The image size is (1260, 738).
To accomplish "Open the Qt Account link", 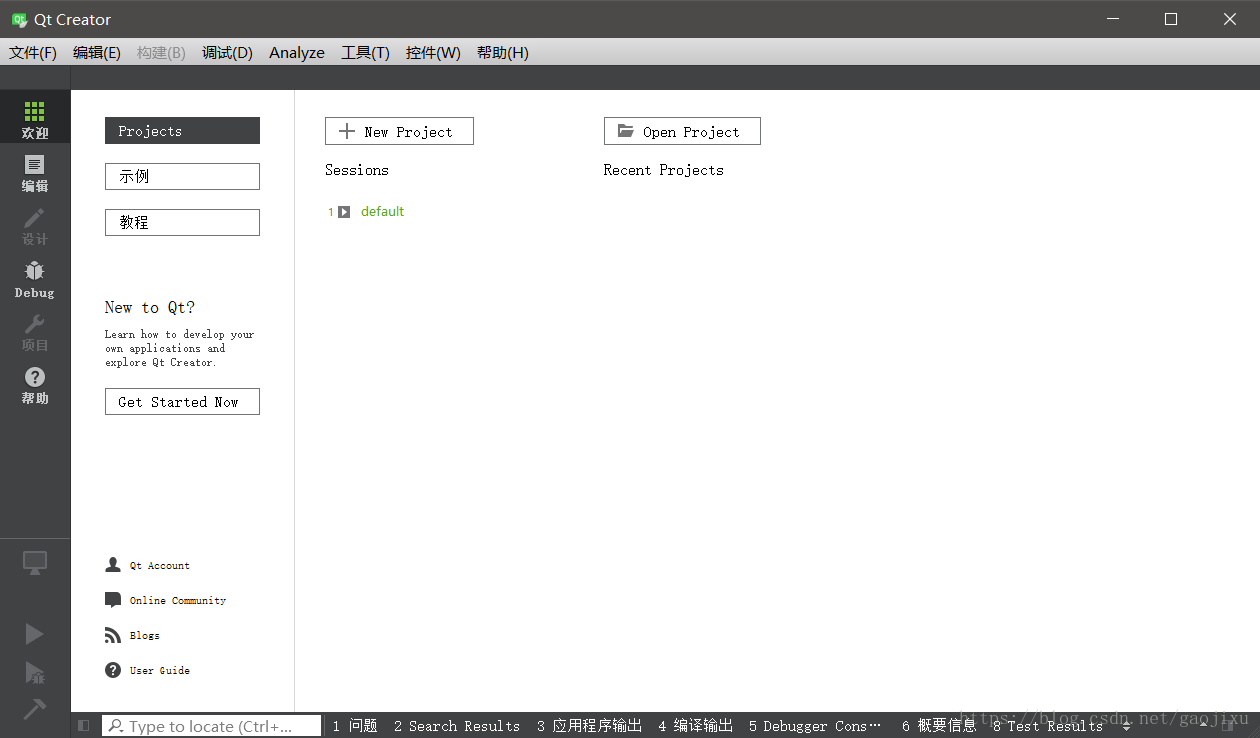I will coord(159,566).
